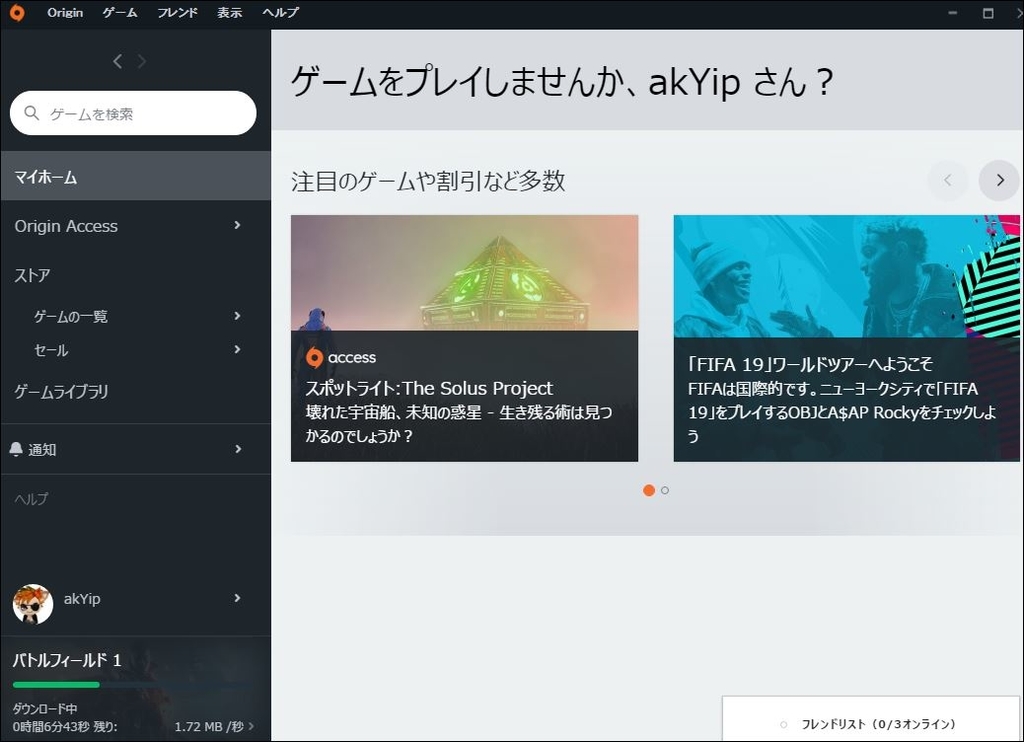This screenshot has width=1024, height=742.
Task: Click 0時間6分43秒 残り time remaining text
Action: click(65, 726)
